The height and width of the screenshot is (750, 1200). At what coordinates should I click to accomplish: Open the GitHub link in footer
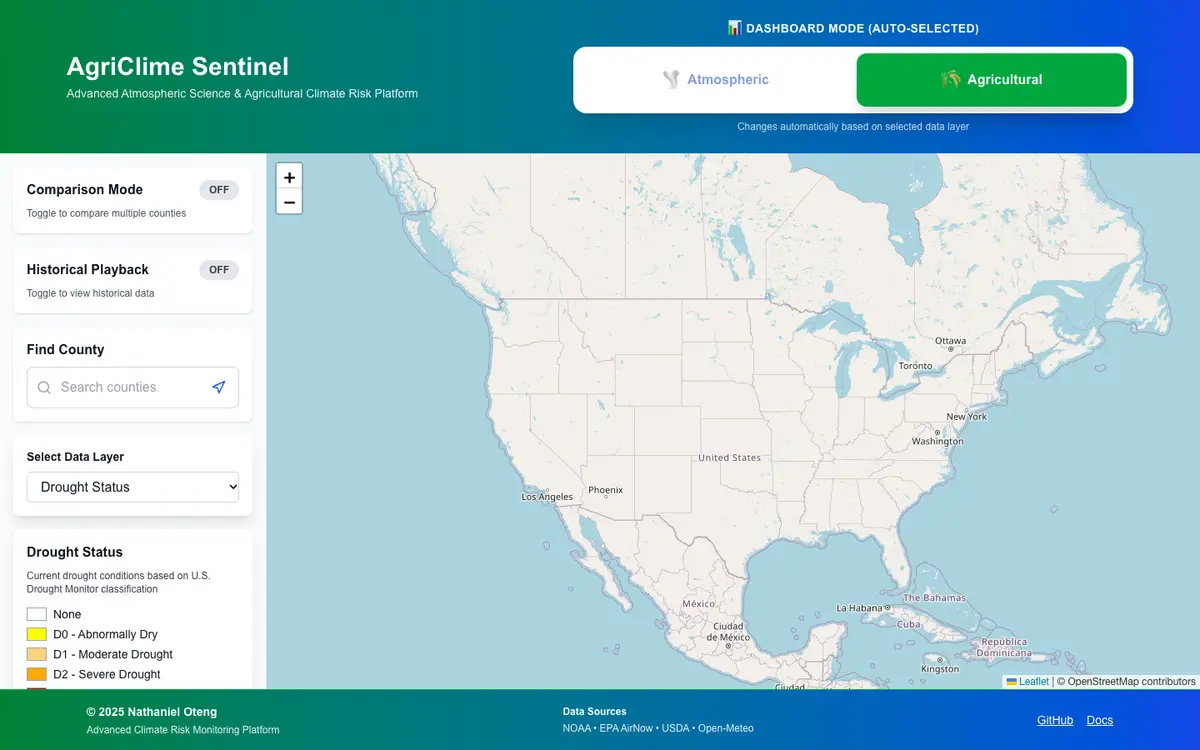point(1055,720)
